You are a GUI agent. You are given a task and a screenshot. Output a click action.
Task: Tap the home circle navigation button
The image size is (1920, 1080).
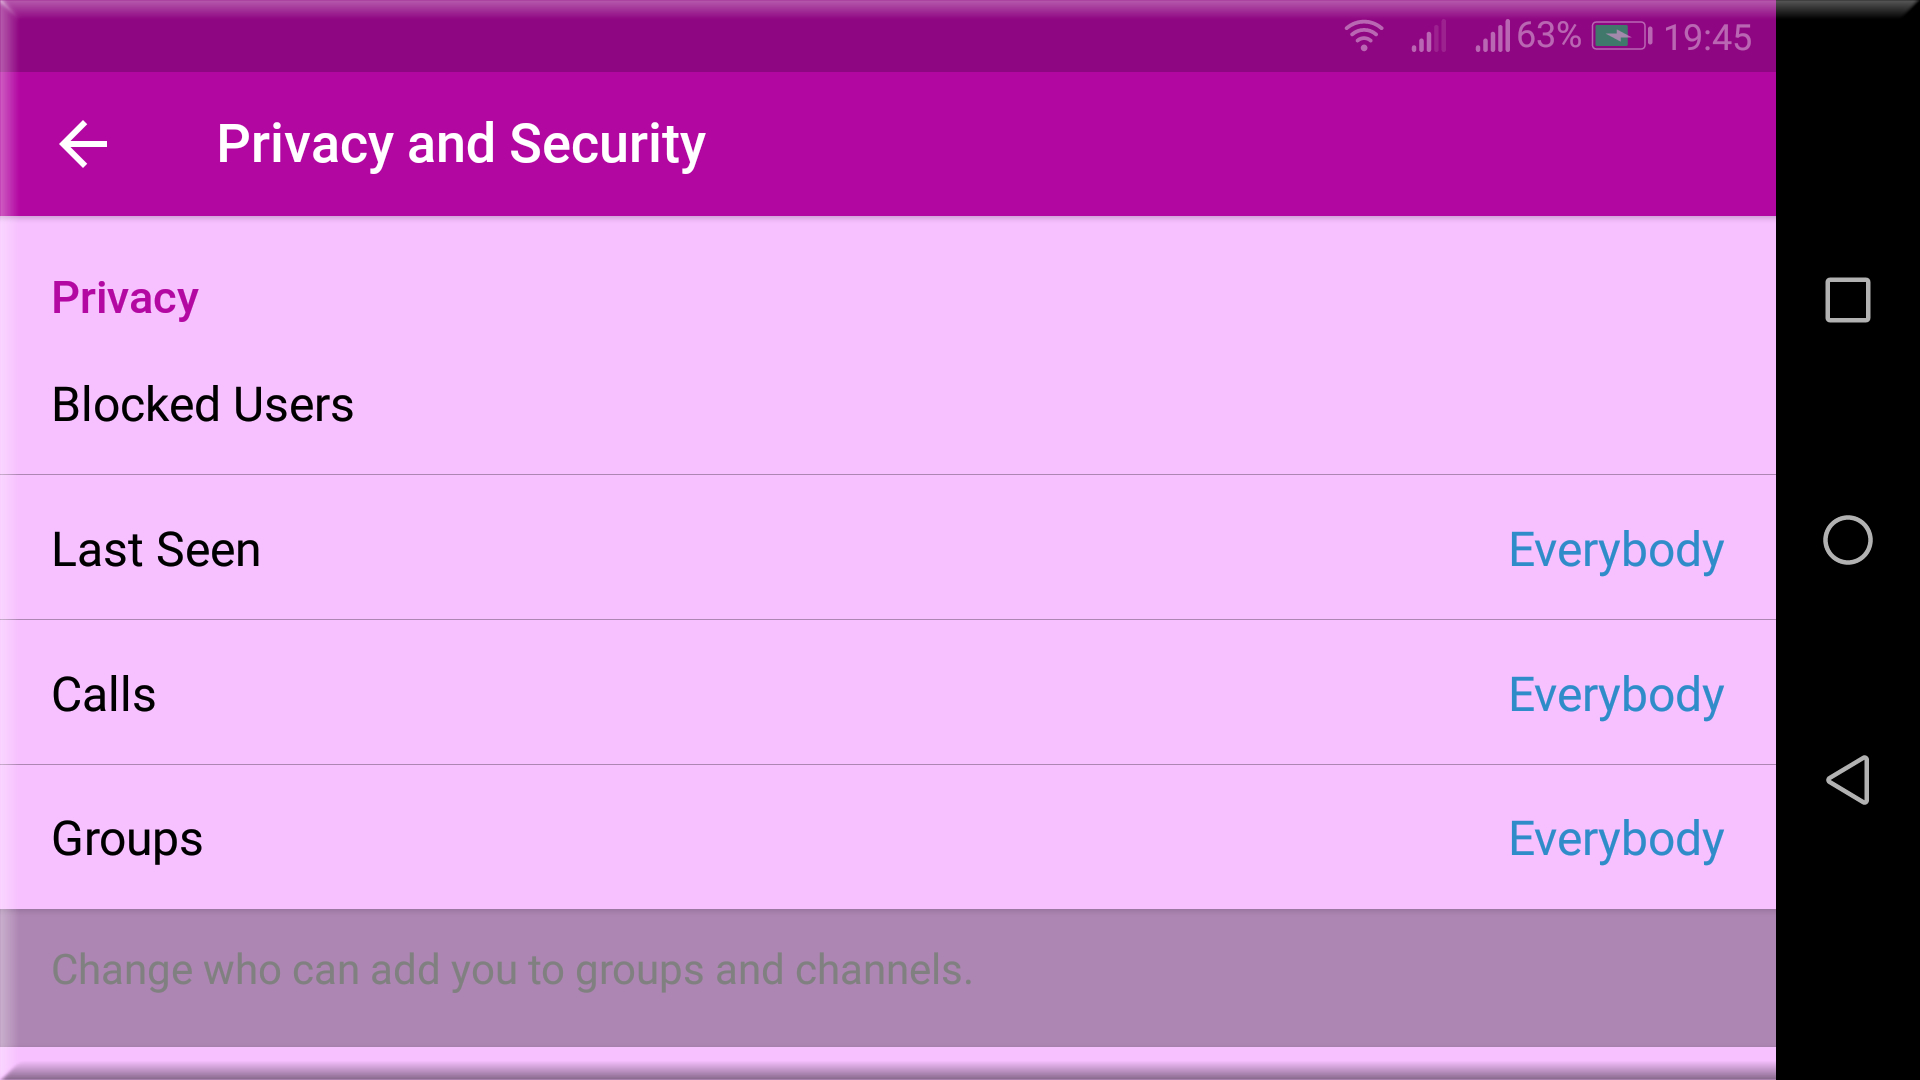click(1849, 540)
